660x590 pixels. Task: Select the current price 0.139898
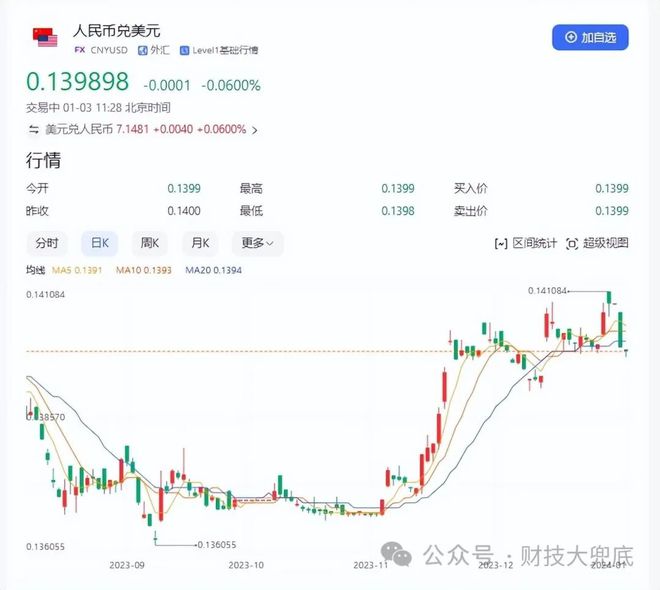(x=77, y=82)
